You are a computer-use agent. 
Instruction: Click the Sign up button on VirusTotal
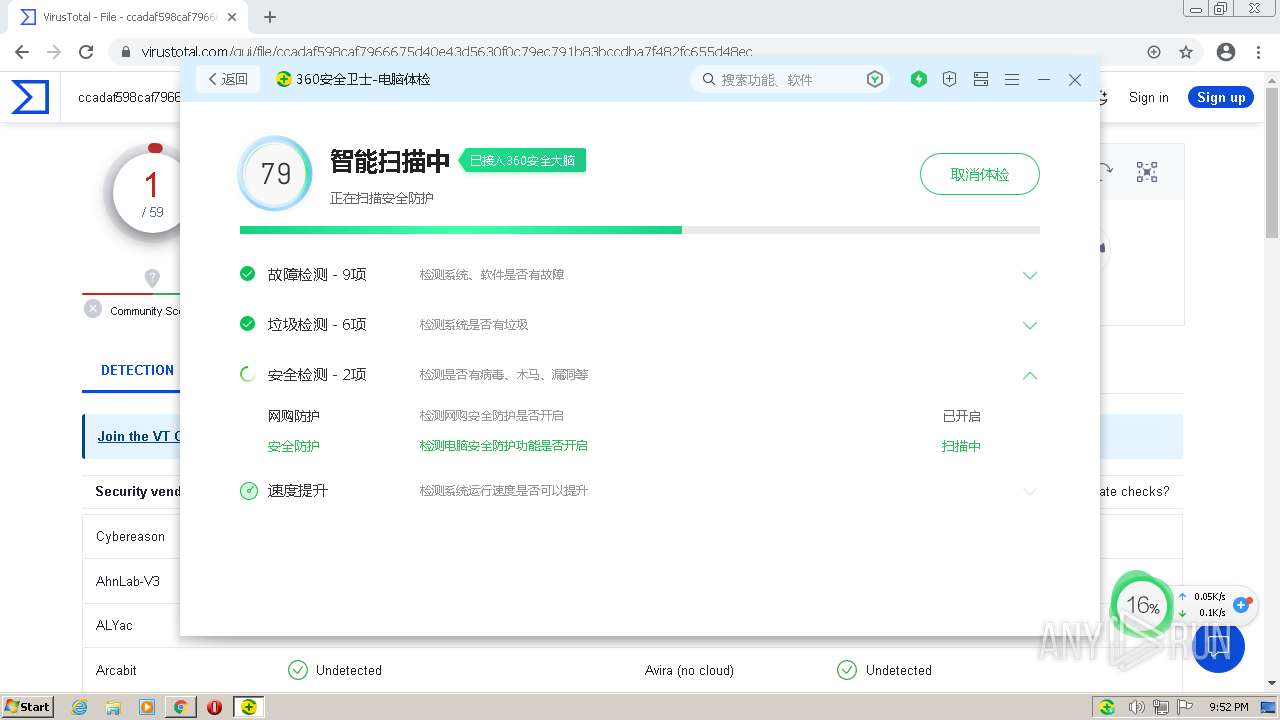1221,97
